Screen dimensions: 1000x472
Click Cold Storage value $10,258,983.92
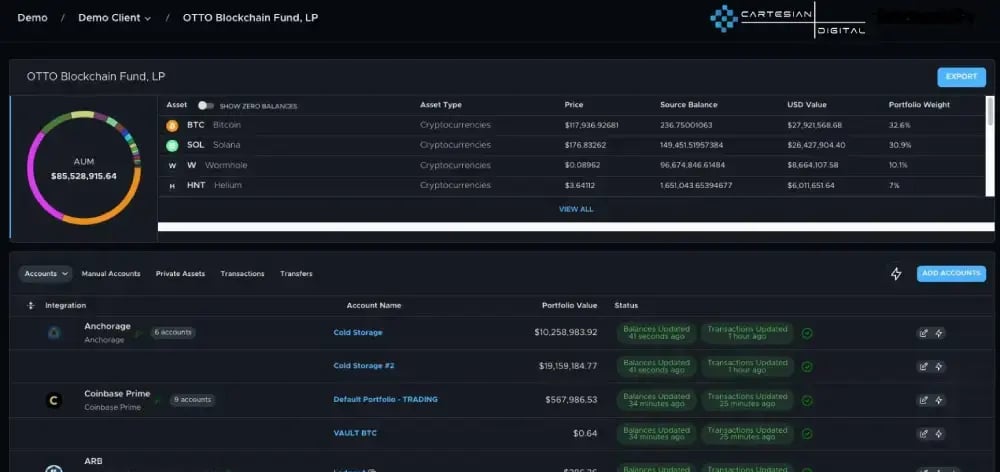pos(566,332)
